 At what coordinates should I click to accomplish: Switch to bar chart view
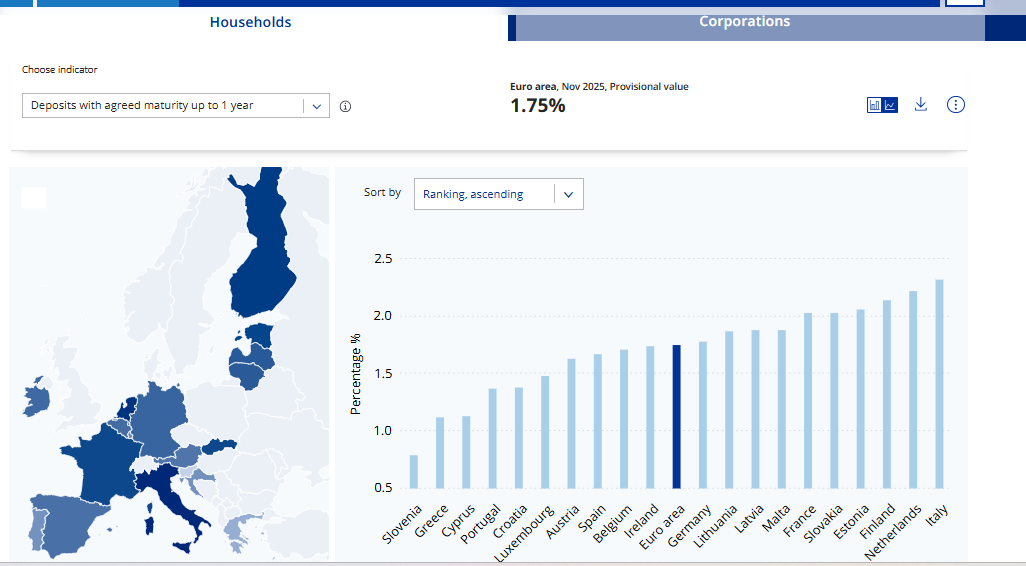tap(875, 105)
